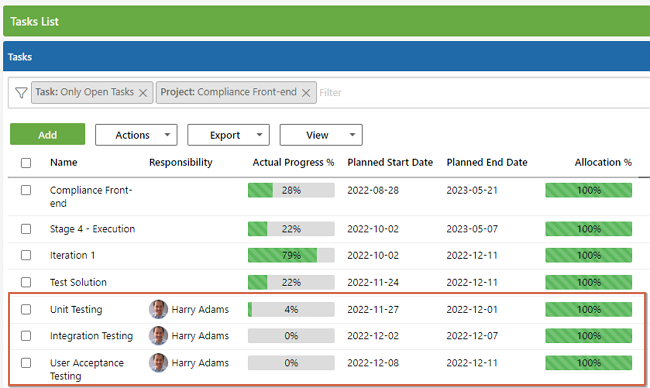Focus the Filter text input field
650x388 pixels.
tap(481, 92)
